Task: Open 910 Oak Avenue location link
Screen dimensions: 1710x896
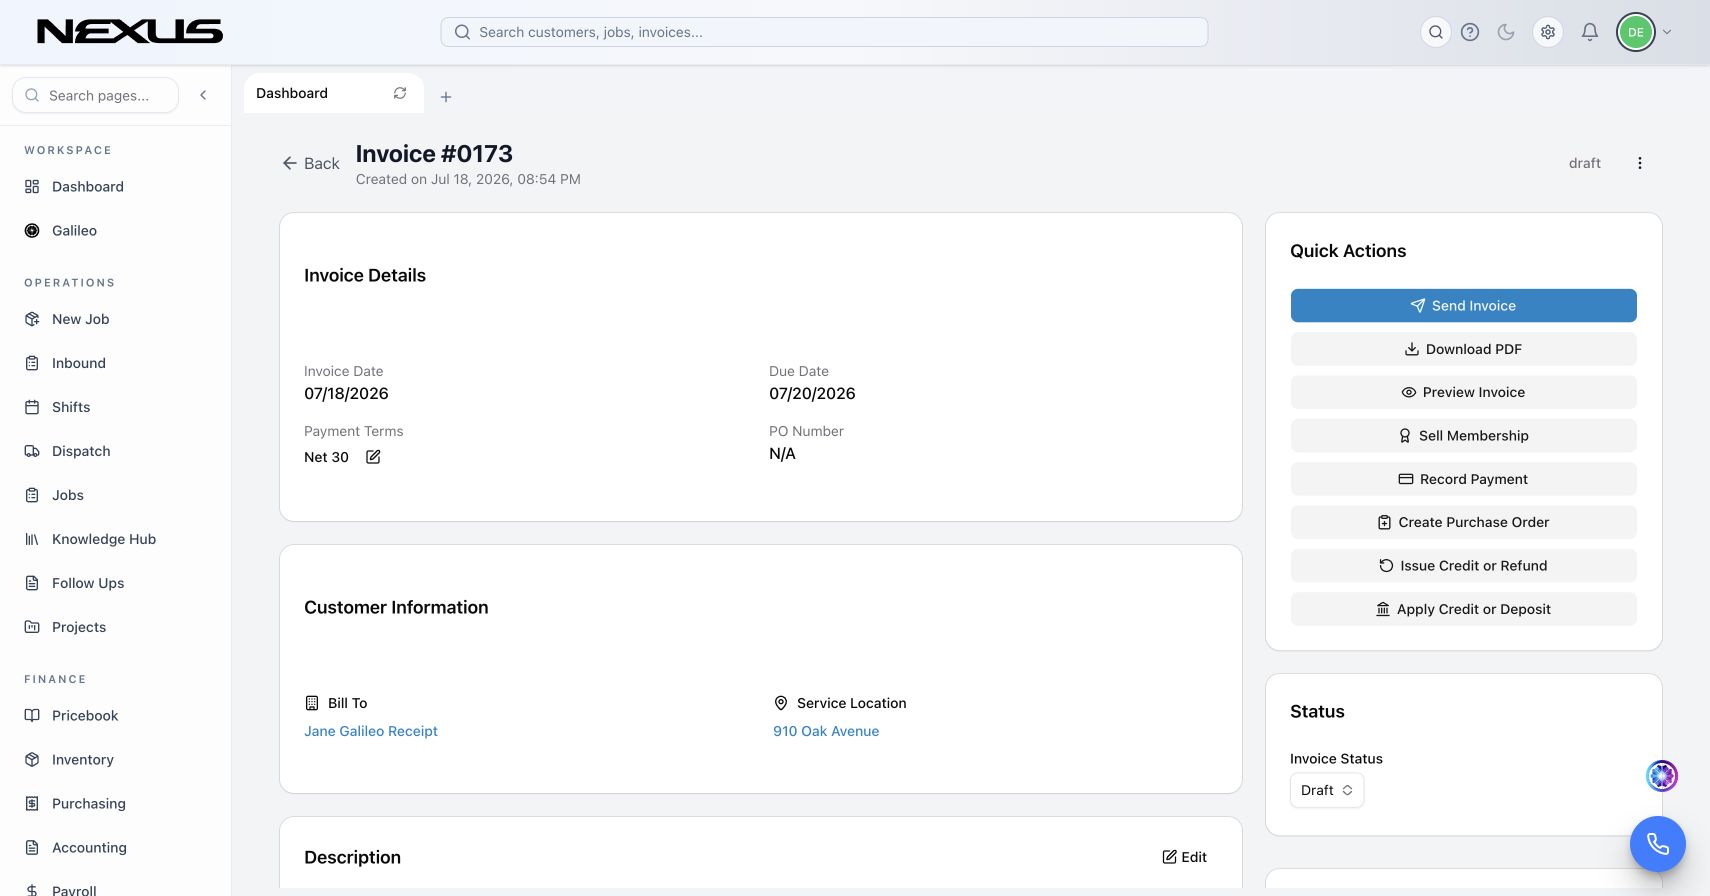Action: coord(826,731)
